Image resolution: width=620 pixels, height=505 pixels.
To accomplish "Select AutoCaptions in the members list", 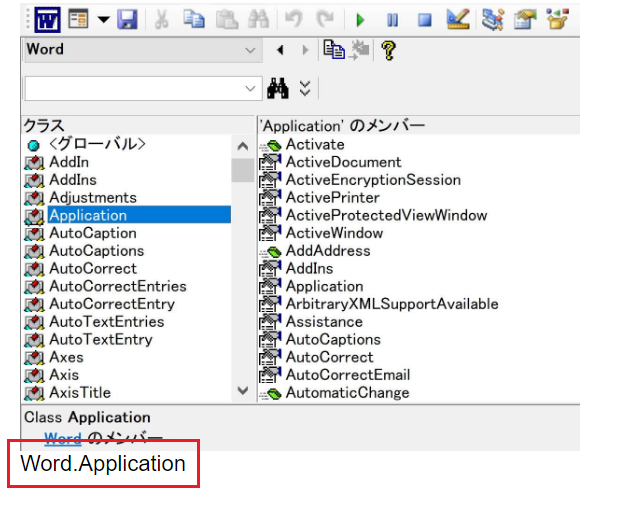I will point(333,340).
